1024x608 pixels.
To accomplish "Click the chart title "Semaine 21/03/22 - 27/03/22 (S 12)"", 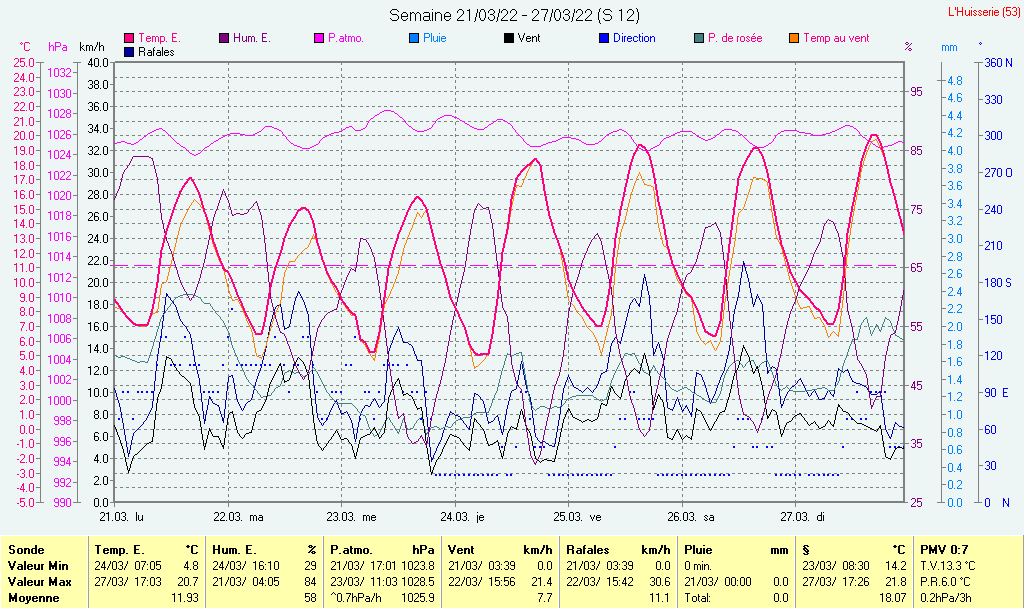I will coord(515,15).
